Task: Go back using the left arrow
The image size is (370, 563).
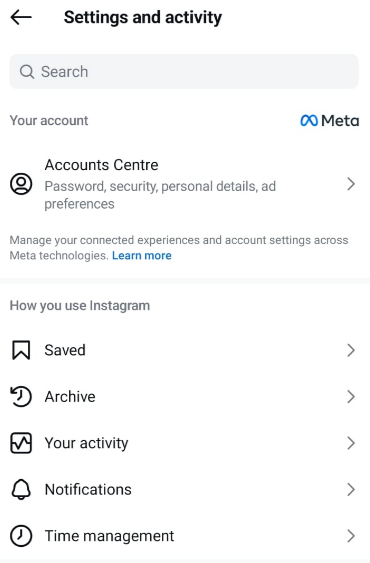Action: point(21,17)
